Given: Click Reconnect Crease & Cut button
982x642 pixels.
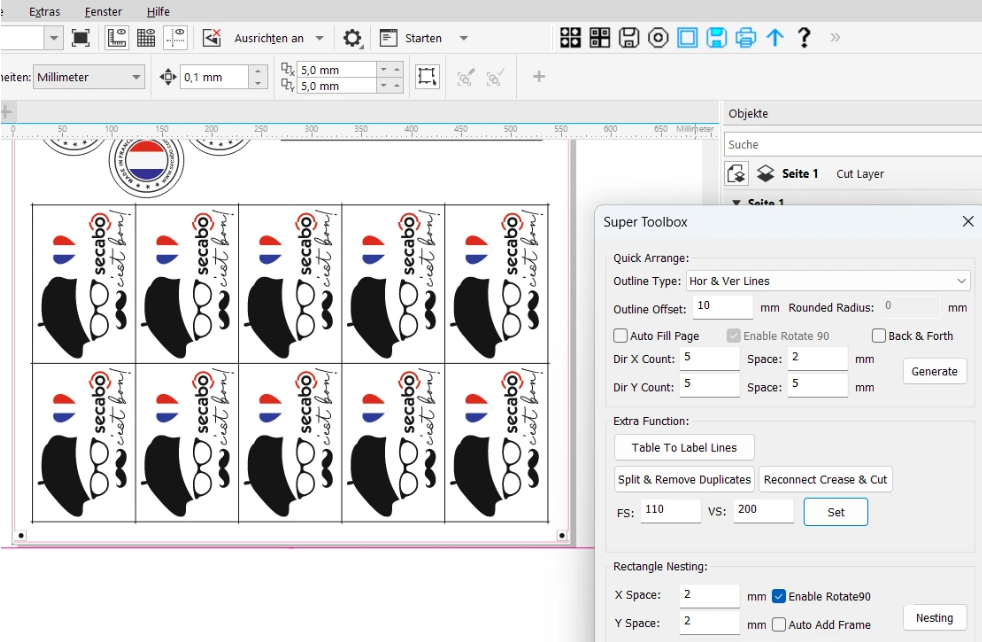Looking at the screenshot, I should point(825,479).
